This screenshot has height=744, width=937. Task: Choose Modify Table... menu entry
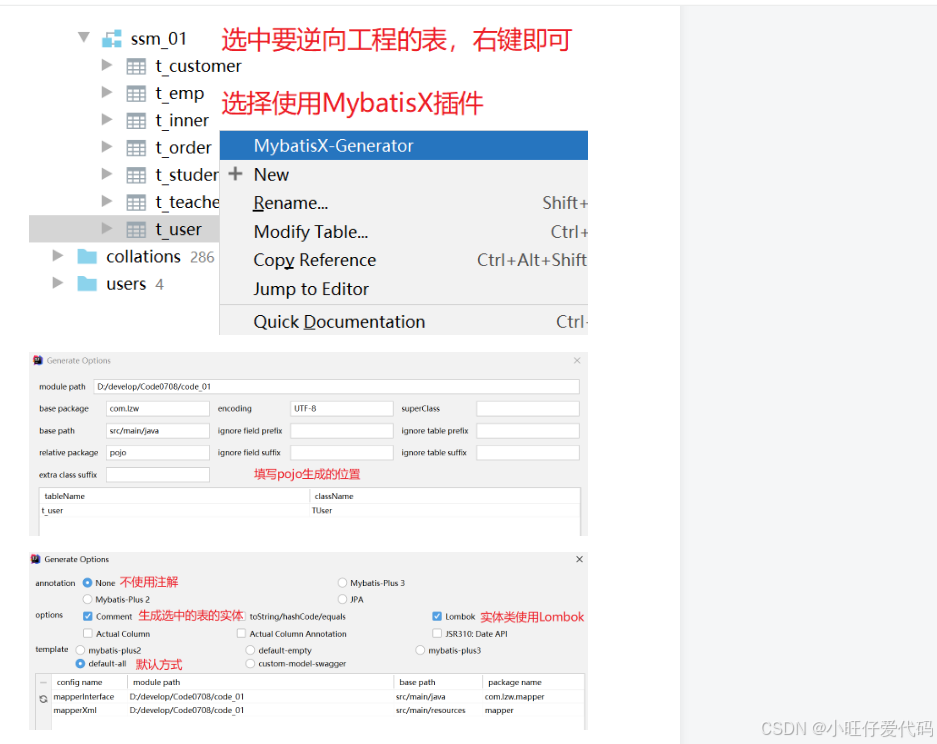(403, 232)
